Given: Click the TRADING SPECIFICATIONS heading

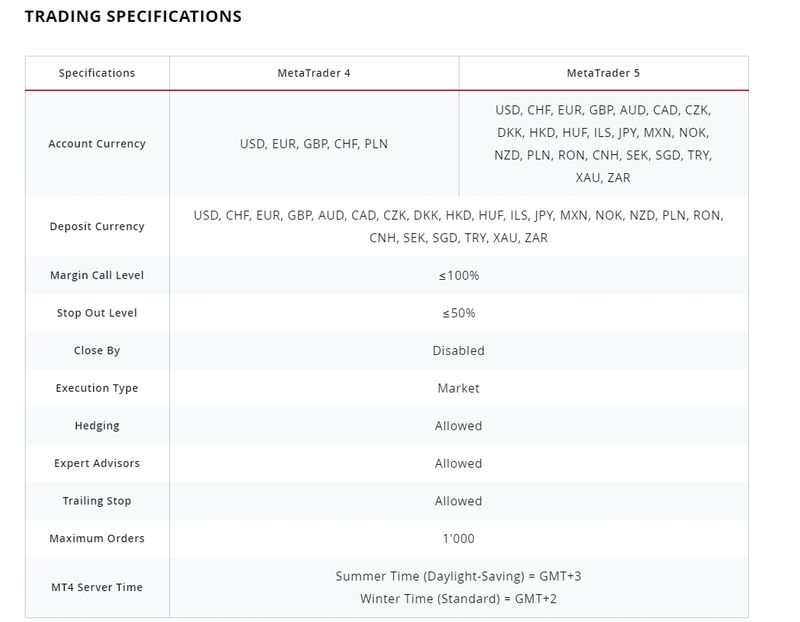Looking at the screenshot, I should [x=133, y=16].
